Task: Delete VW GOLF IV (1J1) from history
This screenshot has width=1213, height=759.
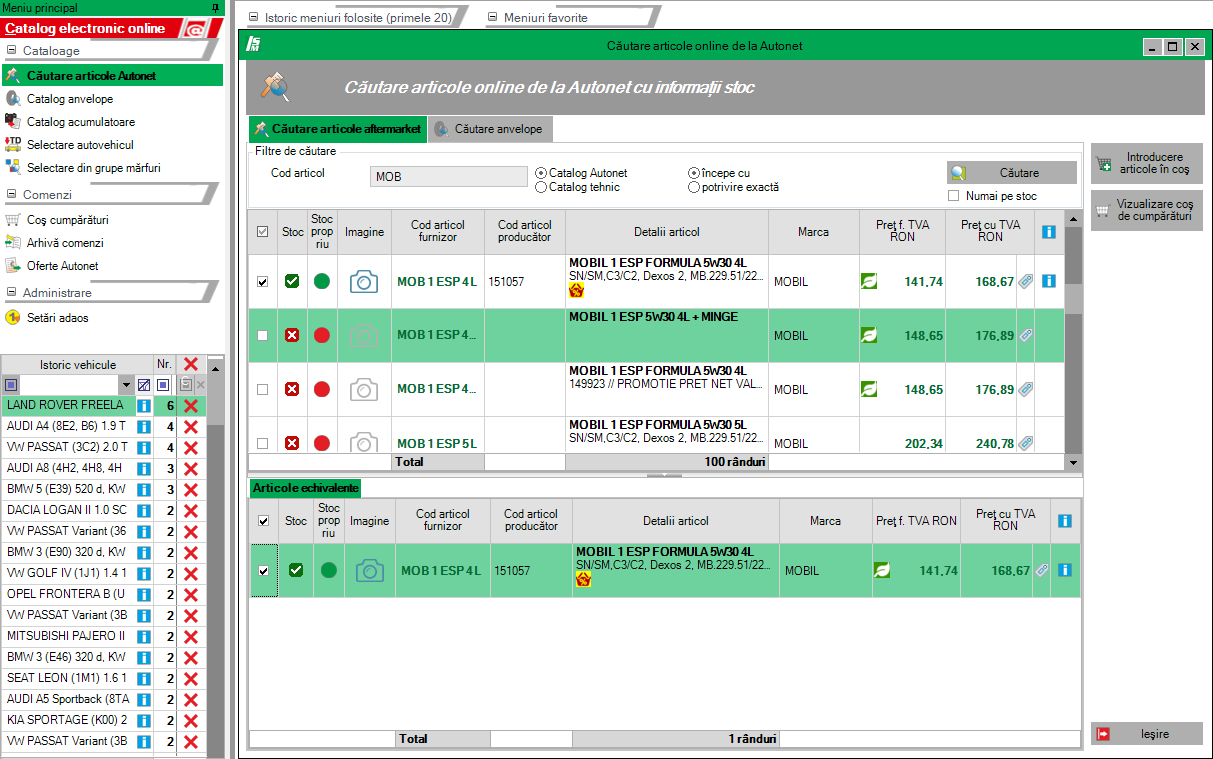Action: pos(190,573)
